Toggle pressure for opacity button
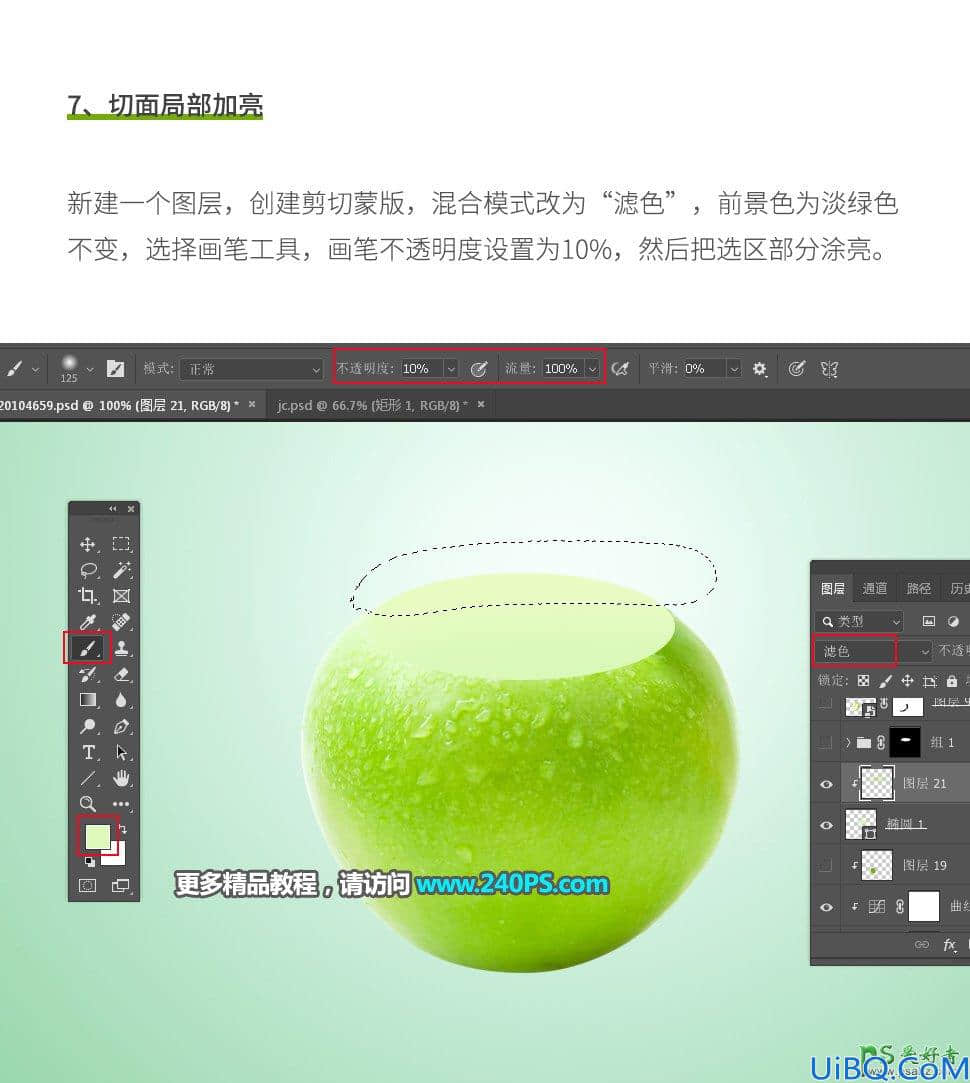Viewport: 970px width, 1083px height. tap(478, 369)
